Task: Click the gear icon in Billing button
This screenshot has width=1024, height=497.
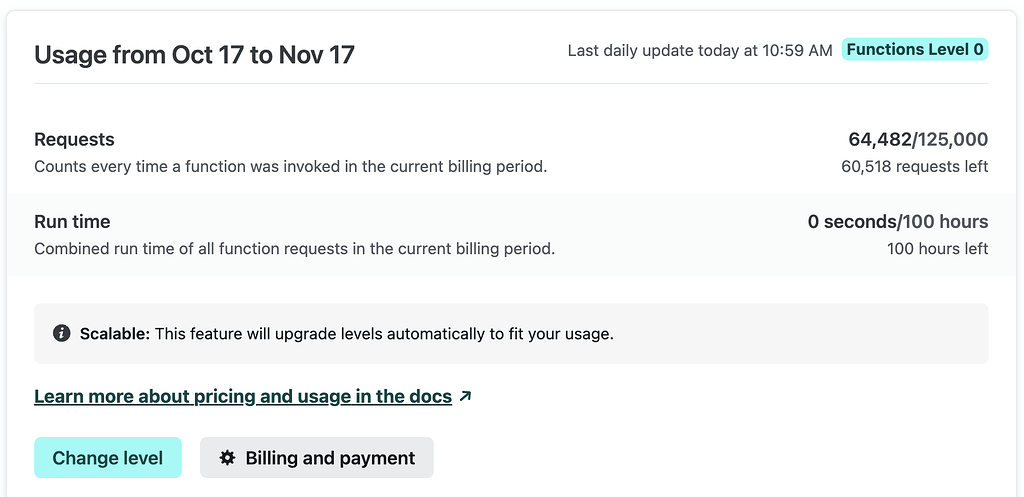Action: 227,458
